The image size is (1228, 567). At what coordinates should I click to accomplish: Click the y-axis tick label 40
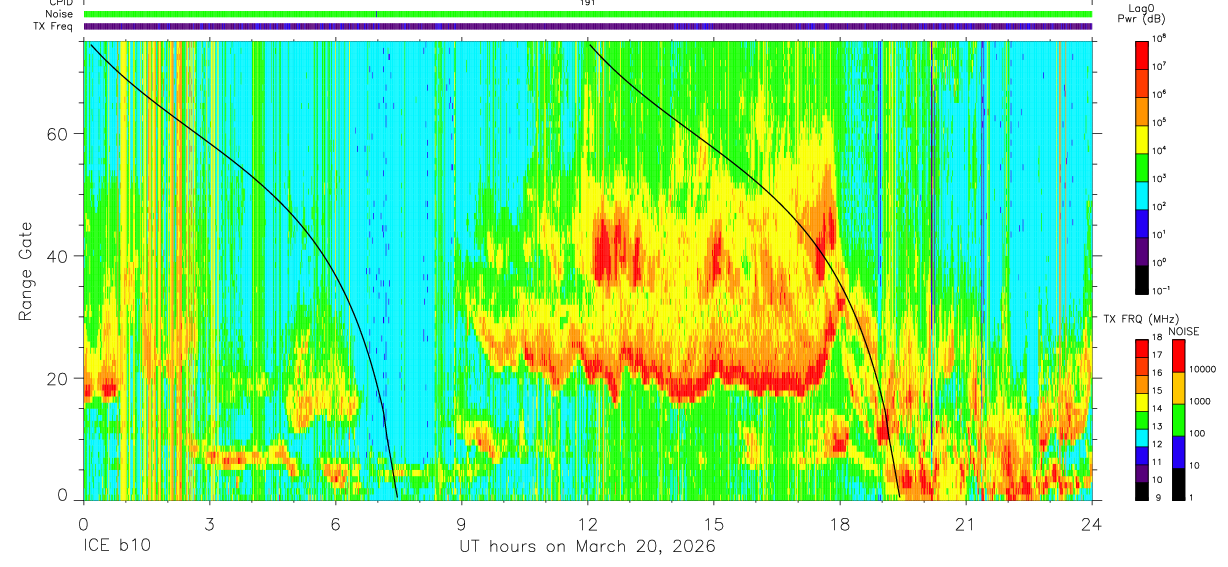57,256
